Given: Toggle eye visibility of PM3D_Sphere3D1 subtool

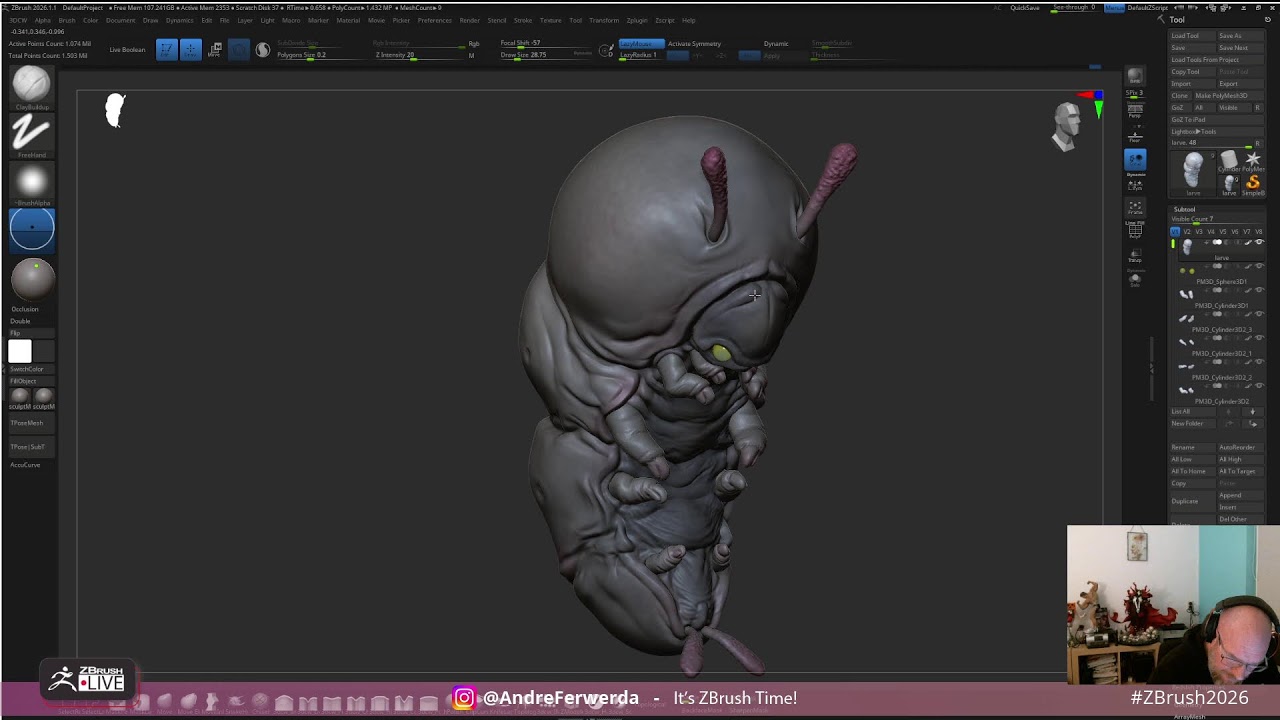Looking at the screenshot, I should (x=1259, y=266).
